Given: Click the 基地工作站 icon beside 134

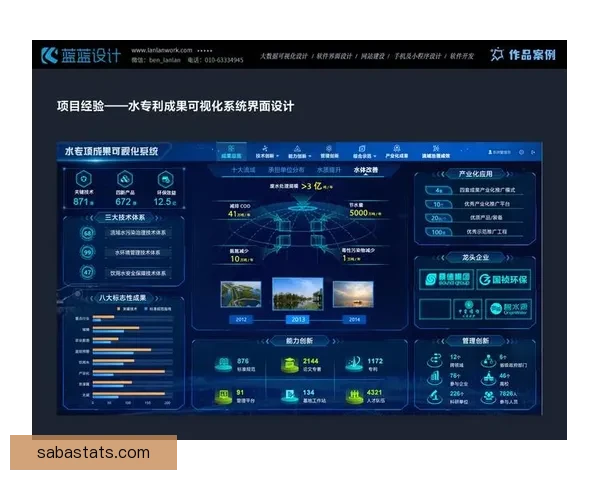Looking at the screenshot, I should point(290,396).
